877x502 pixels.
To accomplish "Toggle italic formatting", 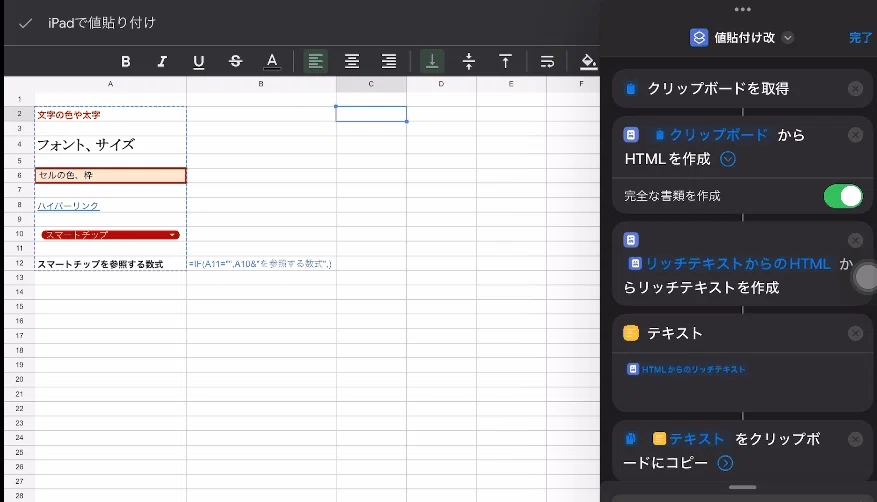I will coord(162,61).
